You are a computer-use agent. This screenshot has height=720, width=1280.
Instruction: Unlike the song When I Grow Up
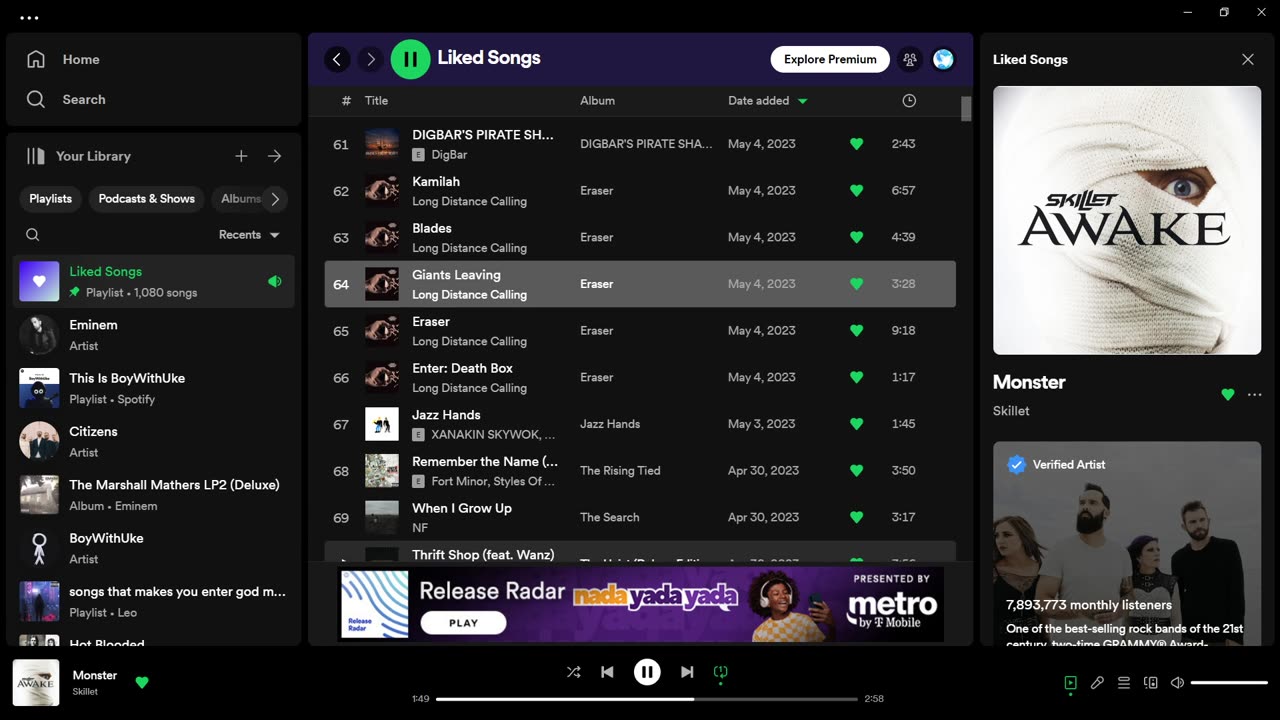pos(856,517)
